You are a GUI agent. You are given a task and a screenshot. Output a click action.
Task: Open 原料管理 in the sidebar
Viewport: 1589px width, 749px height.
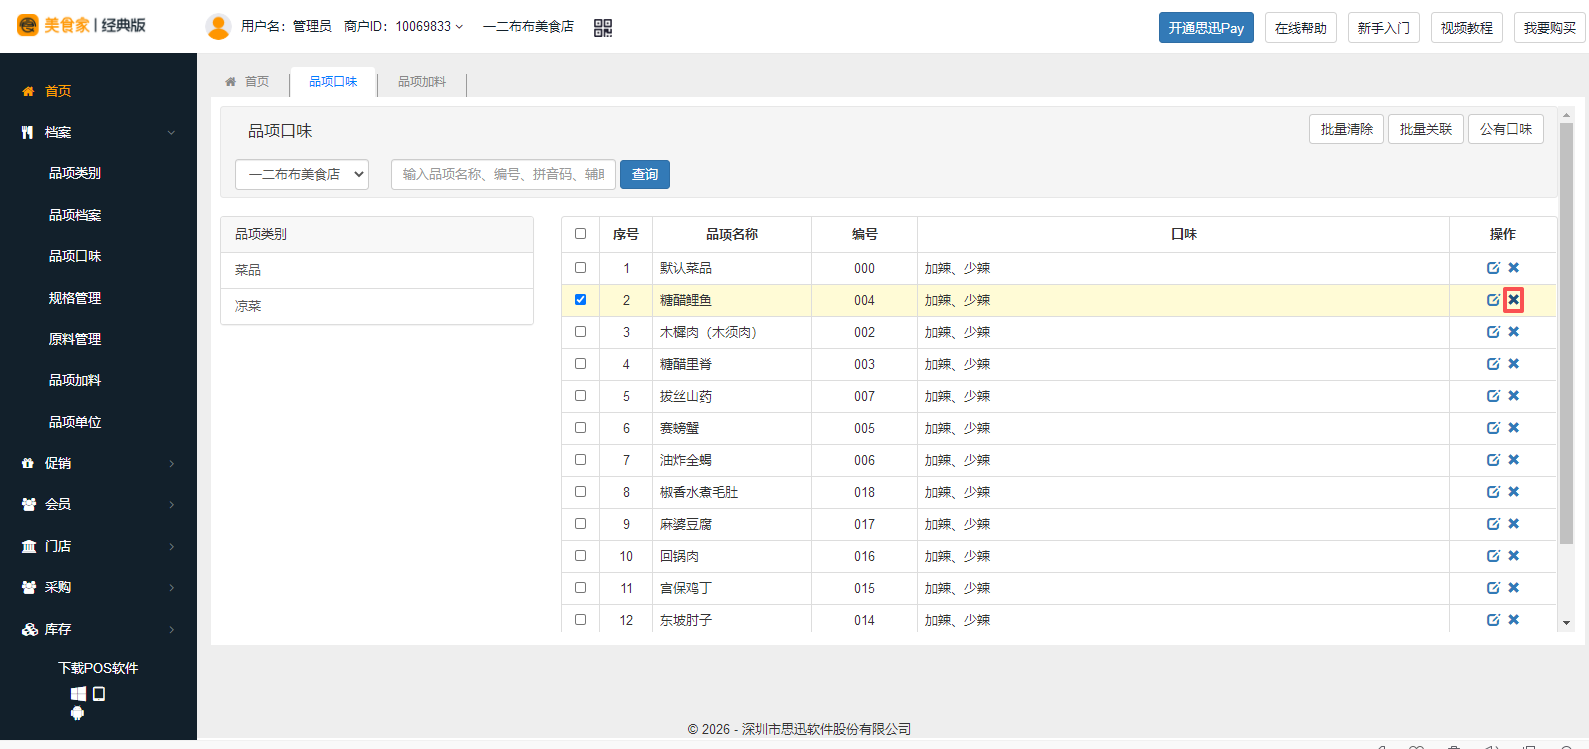tap(75, 339)
